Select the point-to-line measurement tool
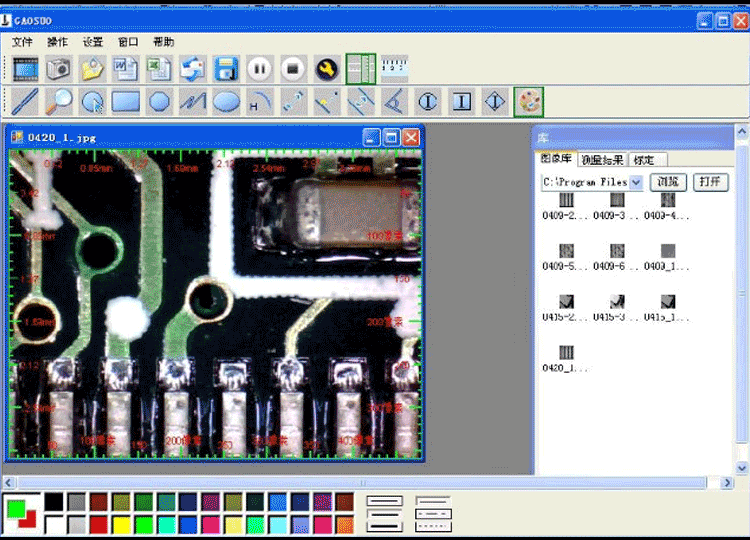The image size is (750, 540). [x=327, y=101]
